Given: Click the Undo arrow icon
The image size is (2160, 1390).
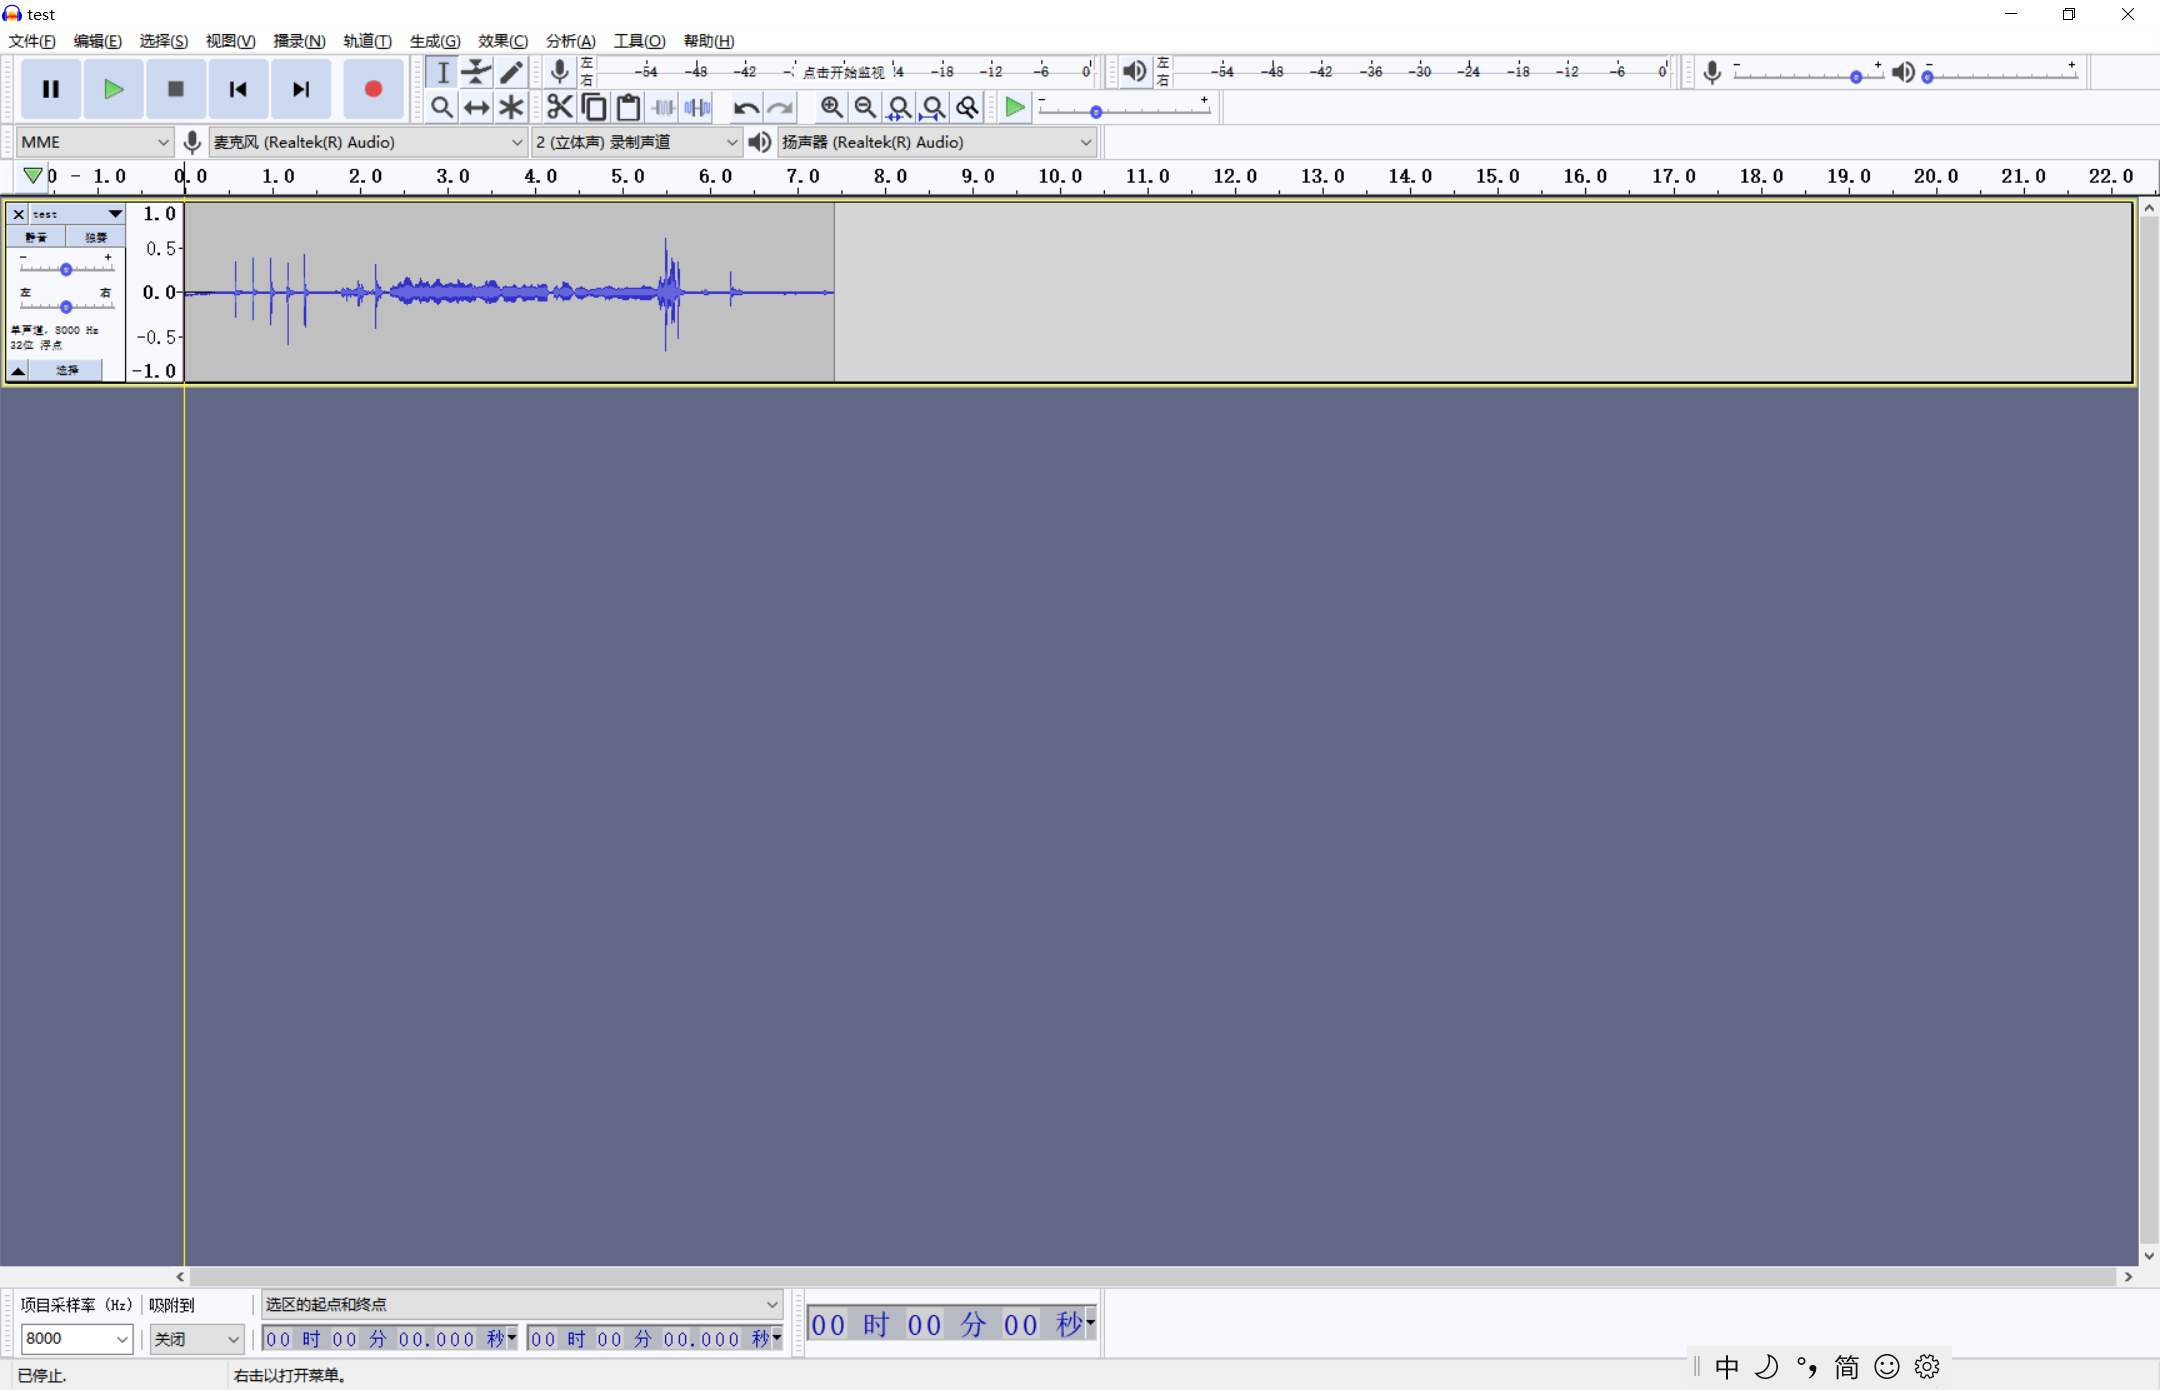Looking at the screenshot, I should click(745, 107).
